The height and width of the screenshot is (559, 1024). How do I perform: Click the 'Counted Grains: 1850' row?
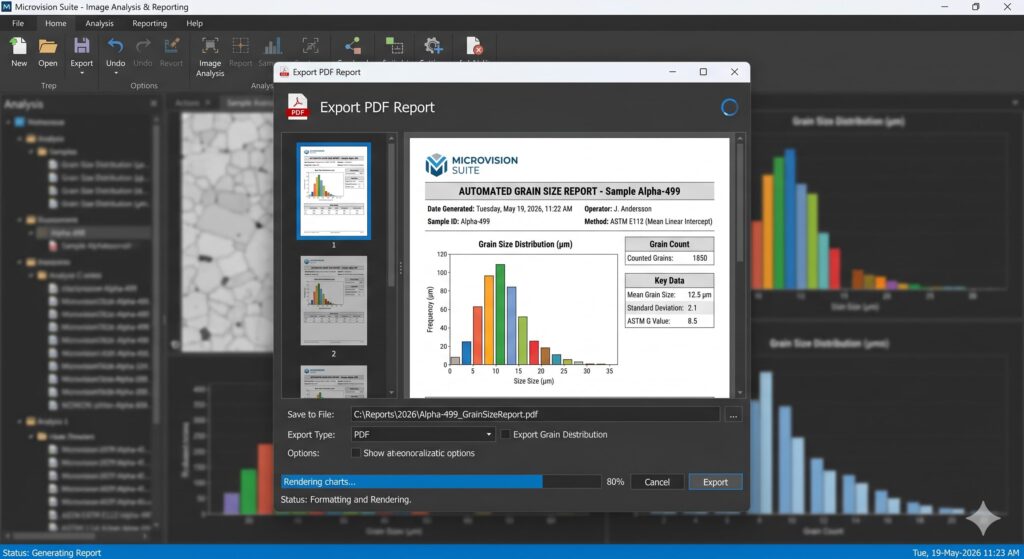[x=669, y=258]
